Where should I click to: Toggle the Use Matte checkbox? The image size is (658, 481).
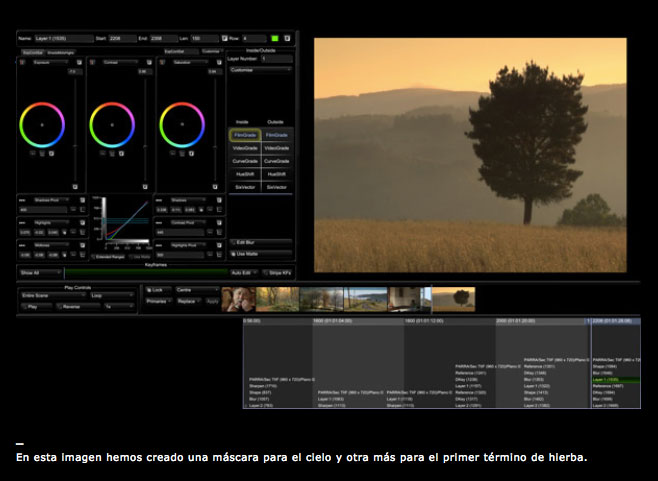click(x=233, y=254)
